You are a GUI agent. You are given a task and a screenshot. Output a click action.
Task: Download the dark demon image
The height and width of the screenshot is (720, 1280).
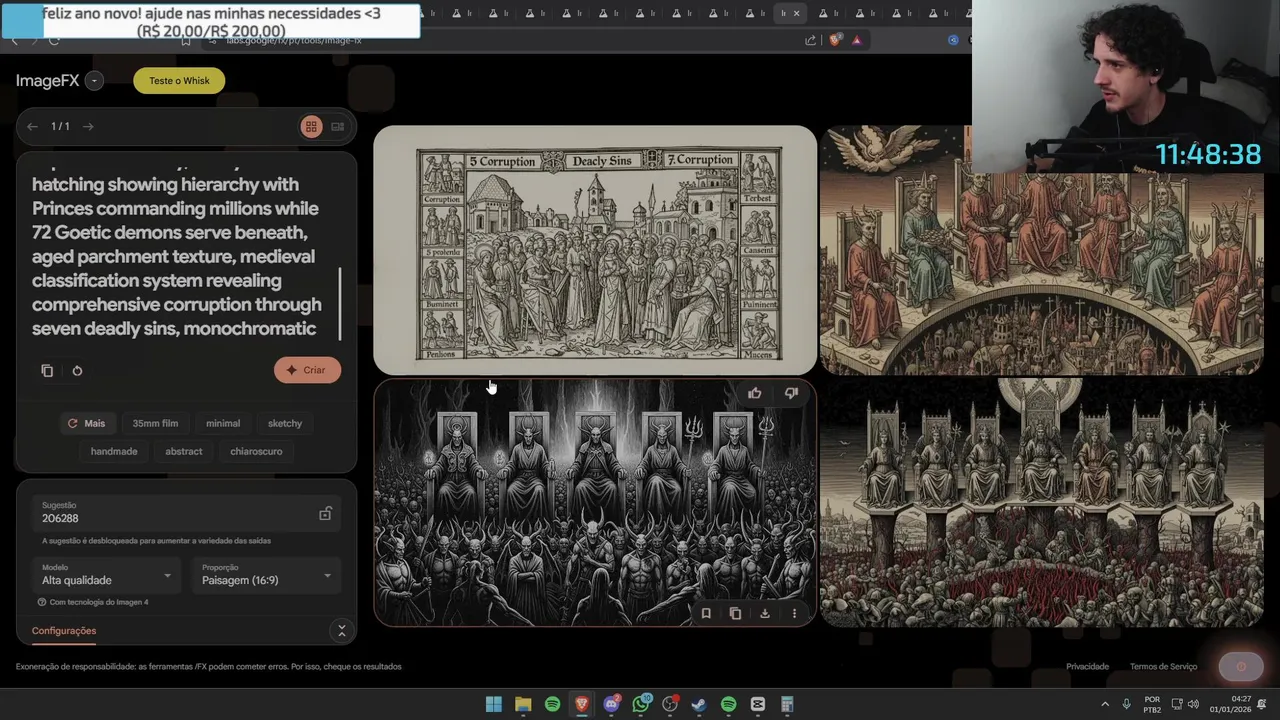click(765, 613)
